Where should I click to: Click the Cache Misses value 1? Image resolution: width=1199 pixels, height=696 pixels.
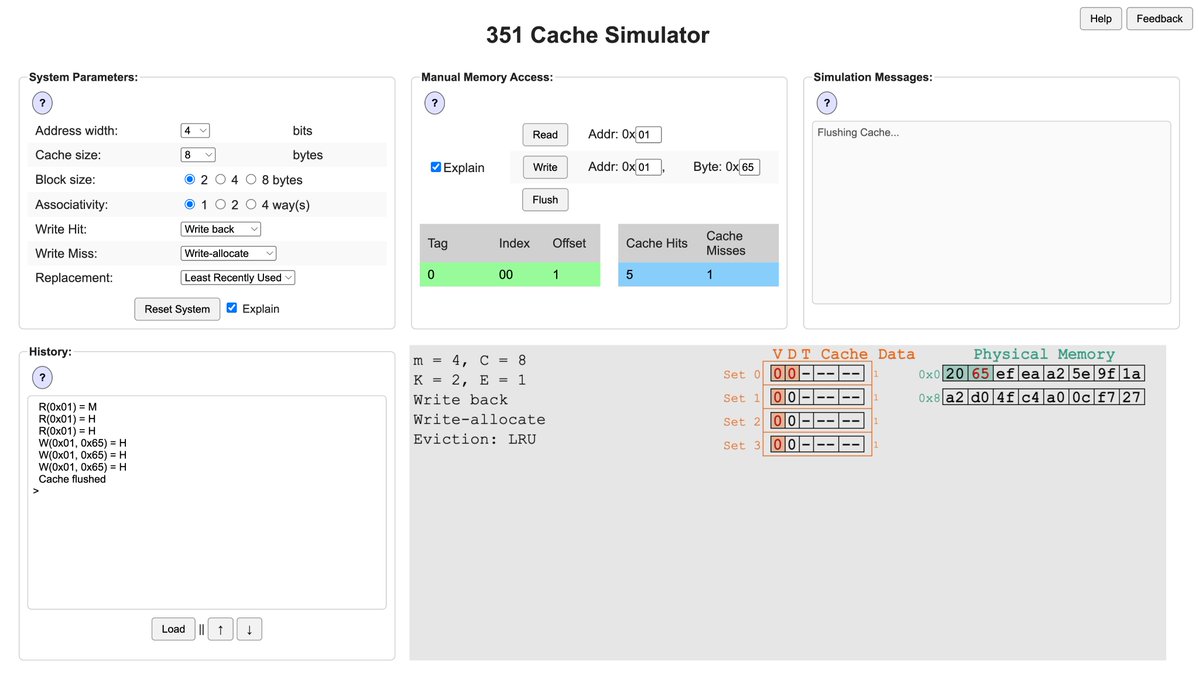click(x=710, y=275)
